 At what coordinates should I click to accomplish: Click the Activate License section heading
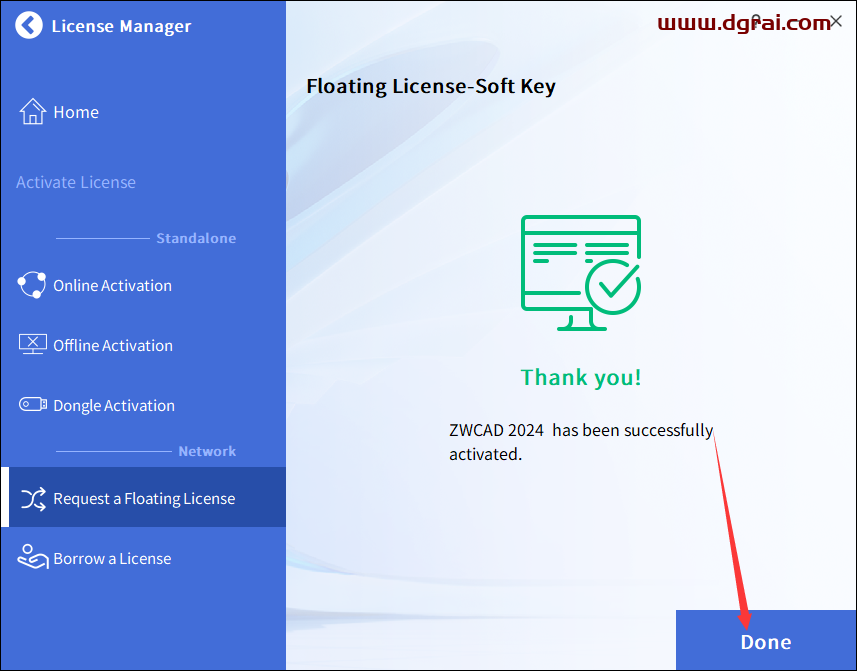pos(76,182)
